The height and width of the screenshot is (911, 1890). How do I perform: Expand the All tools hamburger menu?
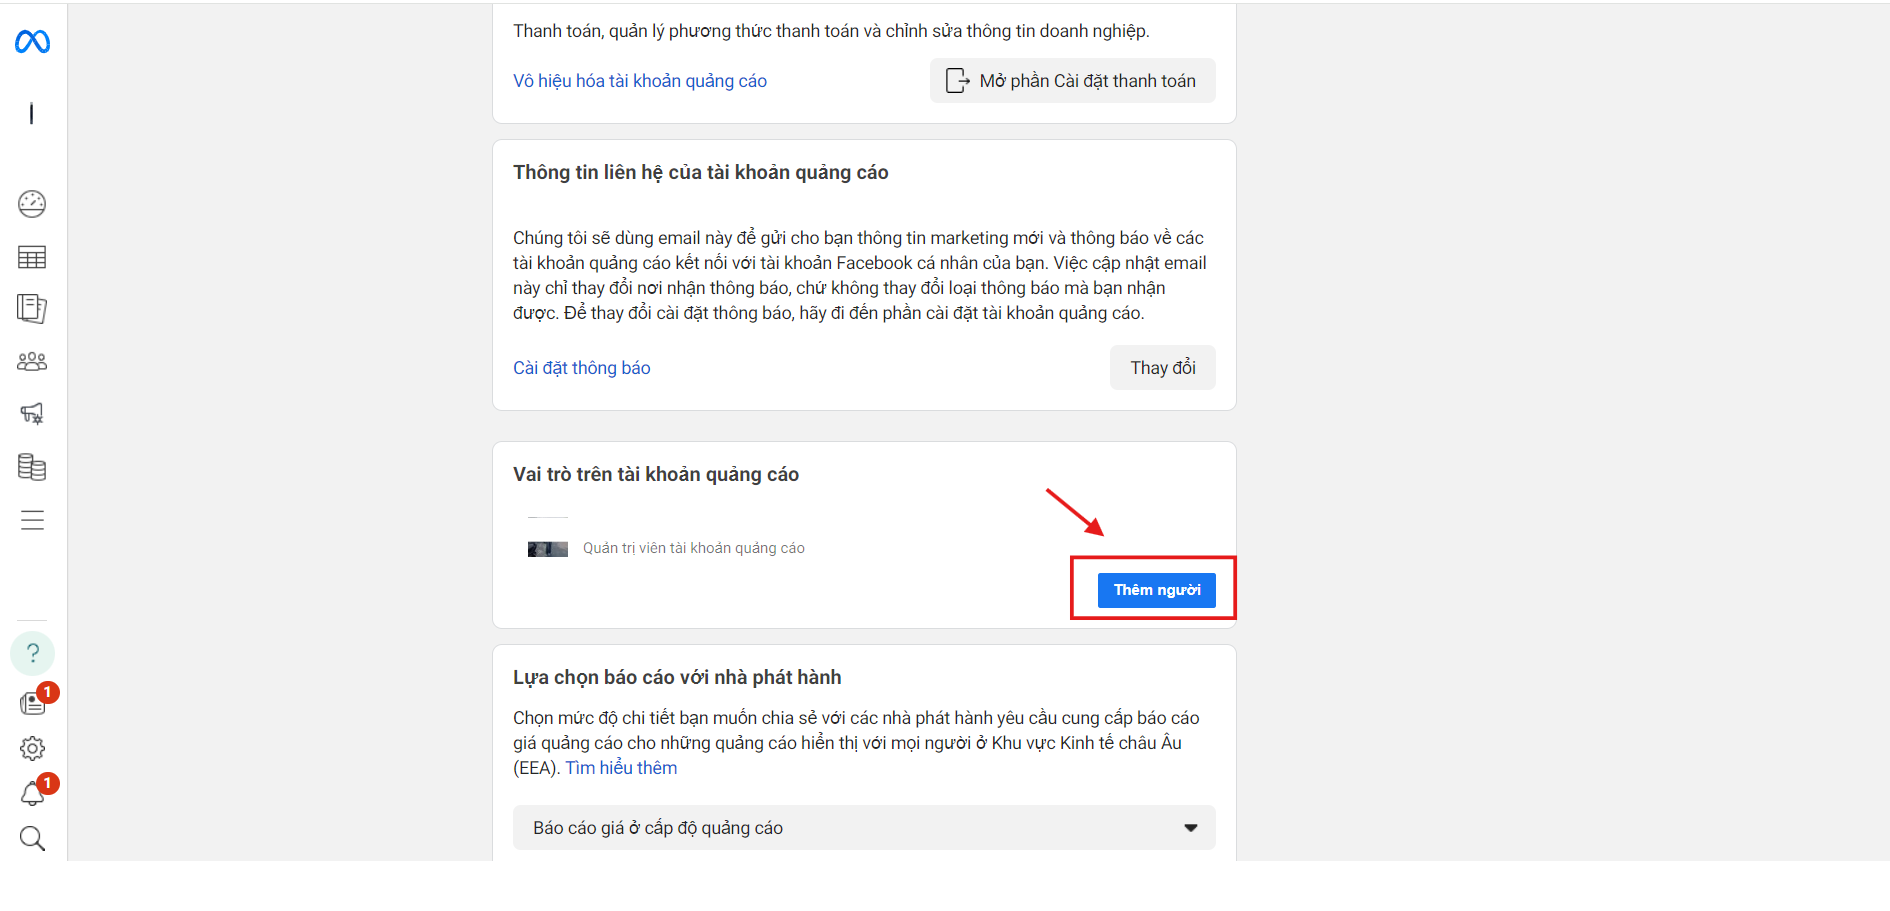pos(32,520)
